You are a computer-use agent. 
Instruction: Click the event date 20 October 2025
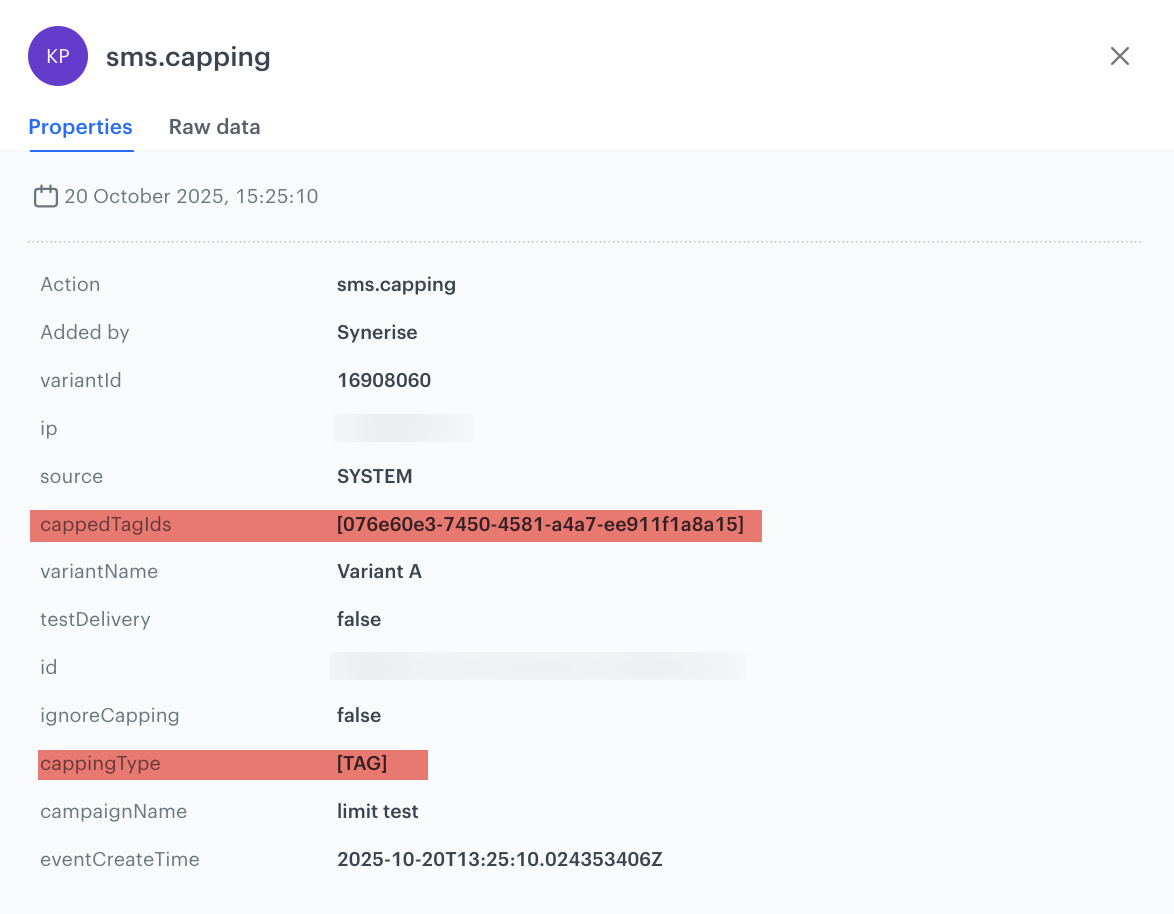pyautogui.click(x=191, y=196)
